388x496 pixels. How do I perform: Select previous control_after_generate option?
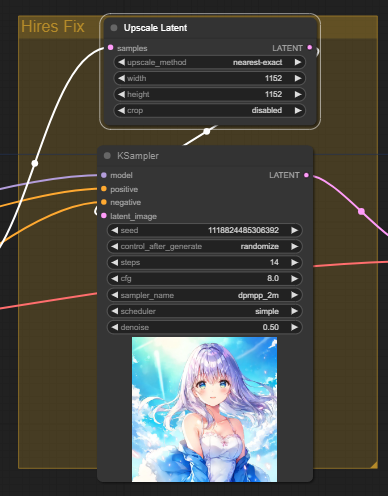click(115, 246)
